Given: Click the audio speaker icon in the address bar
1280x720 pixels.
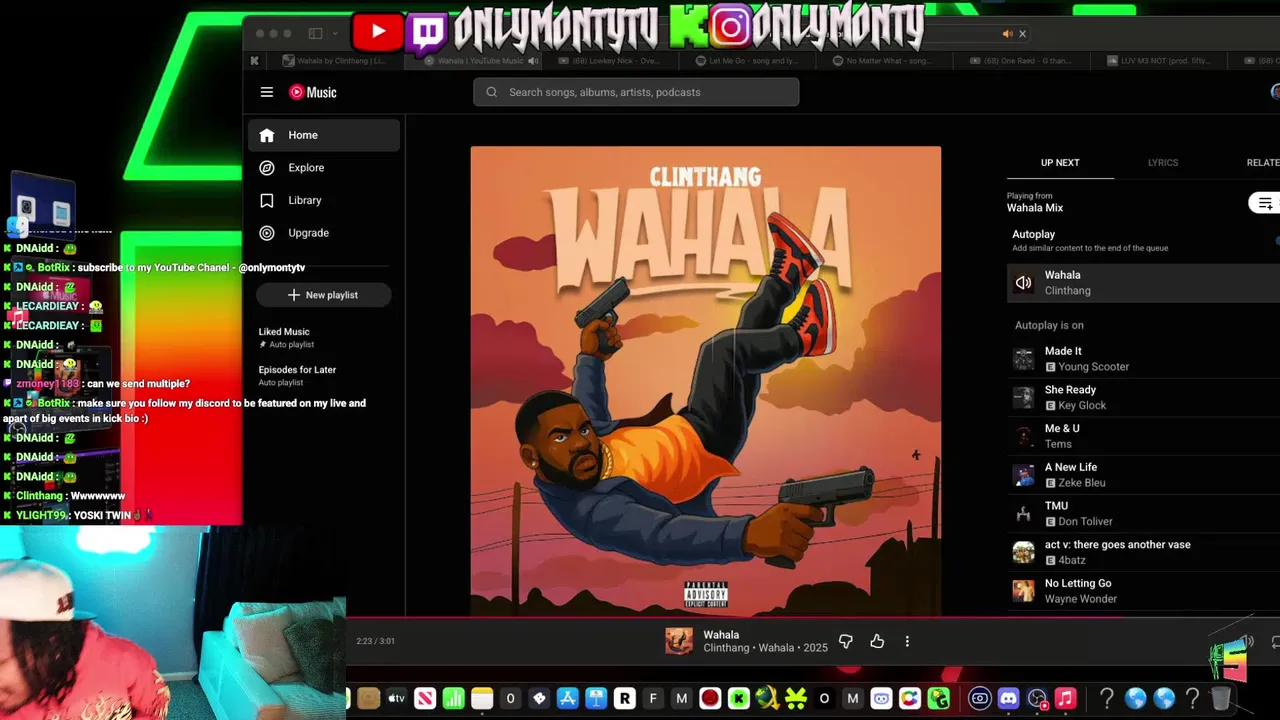Looking at the screenshot, I should 1007,34.
